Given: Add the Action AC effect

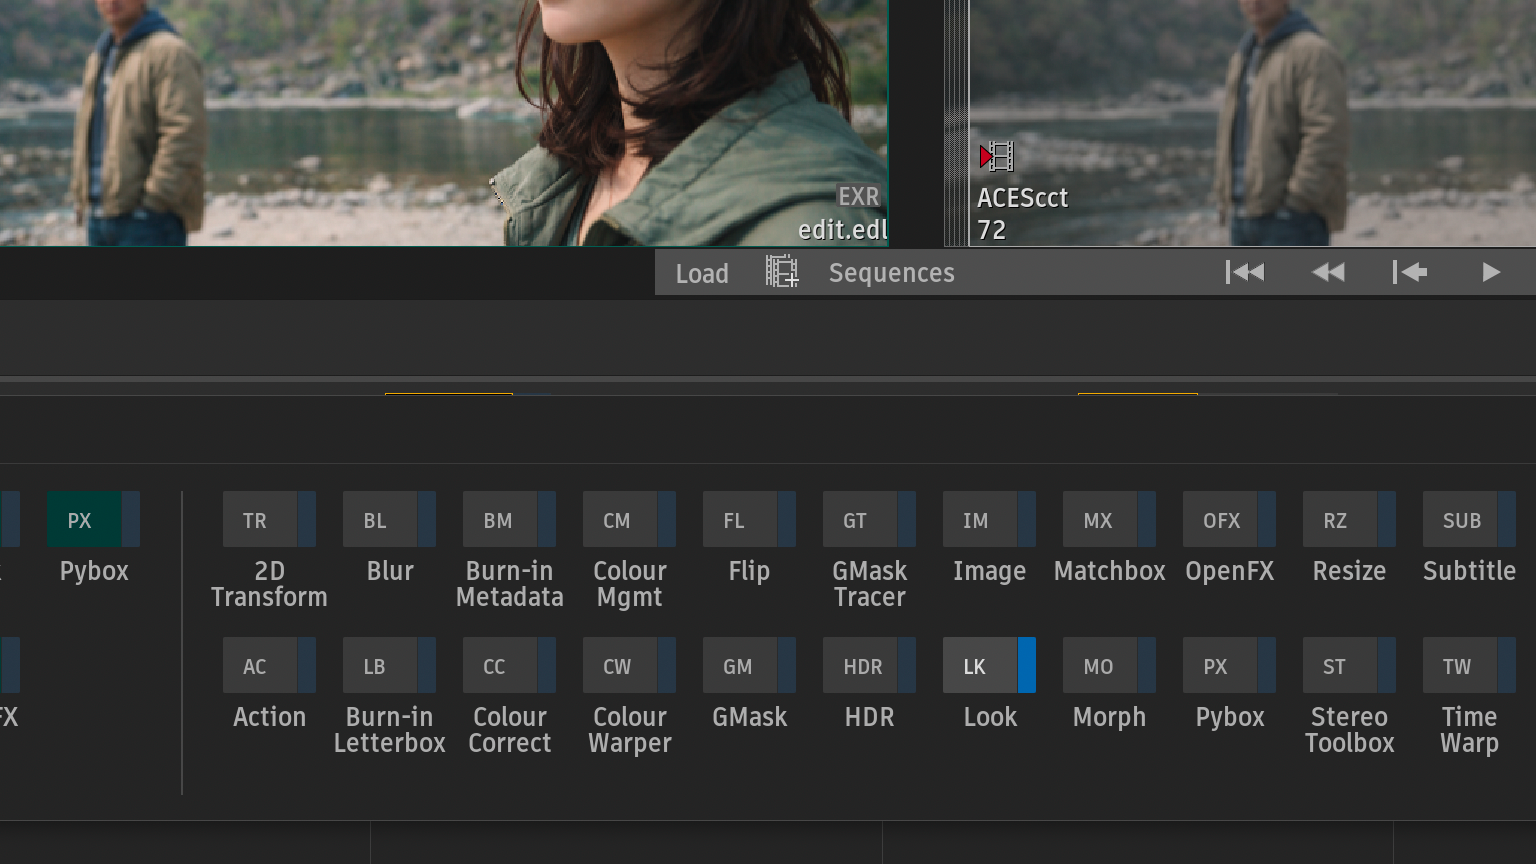Looking at the screenshot, I should click(x=259, y=666).
